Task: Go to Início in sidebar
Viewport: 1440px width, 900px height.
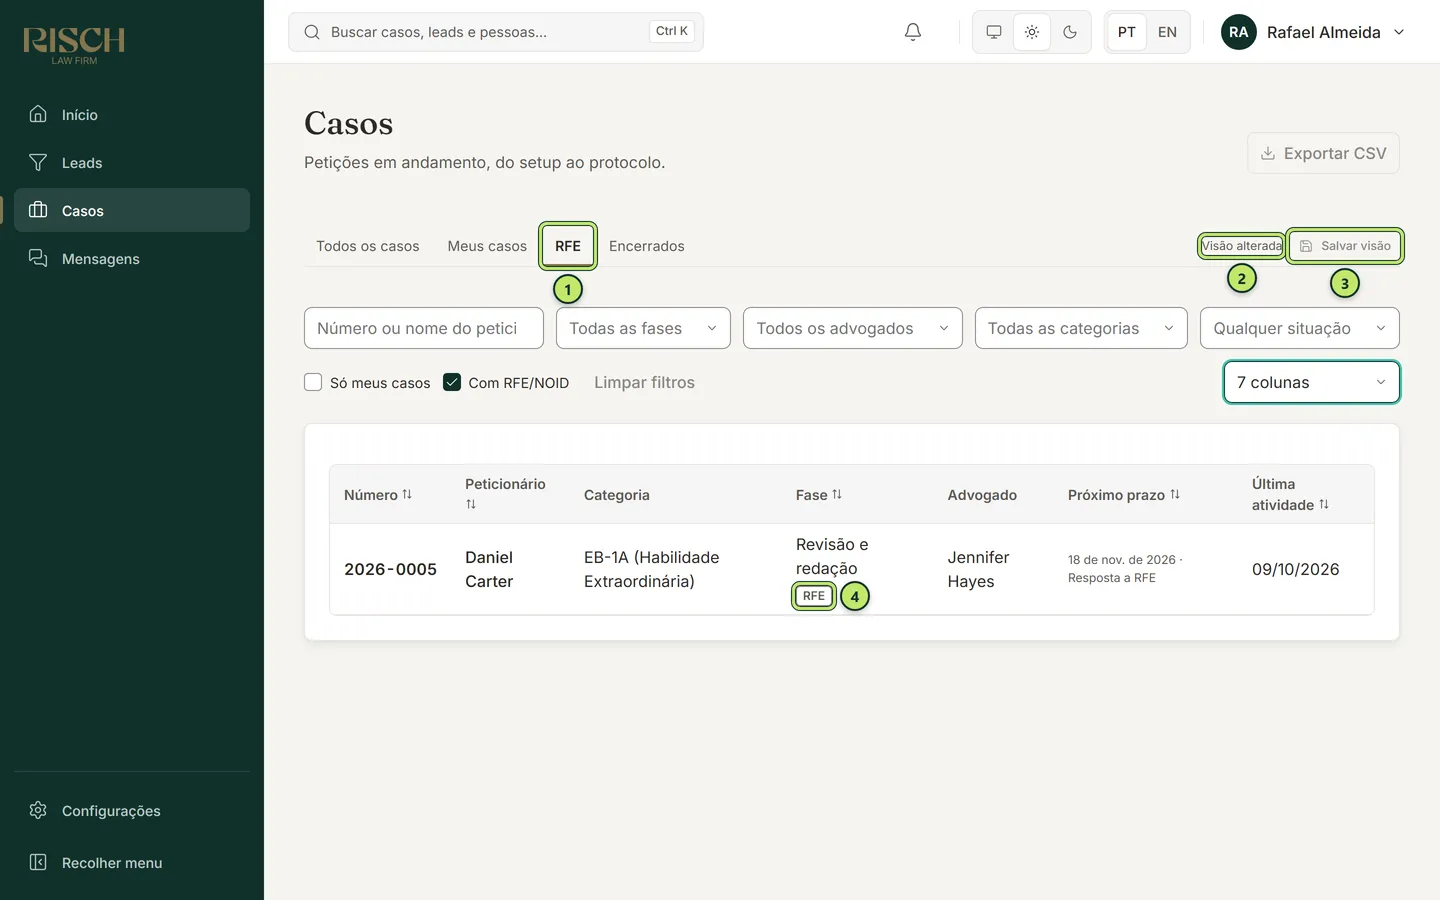Action: (x=132, y=114)
